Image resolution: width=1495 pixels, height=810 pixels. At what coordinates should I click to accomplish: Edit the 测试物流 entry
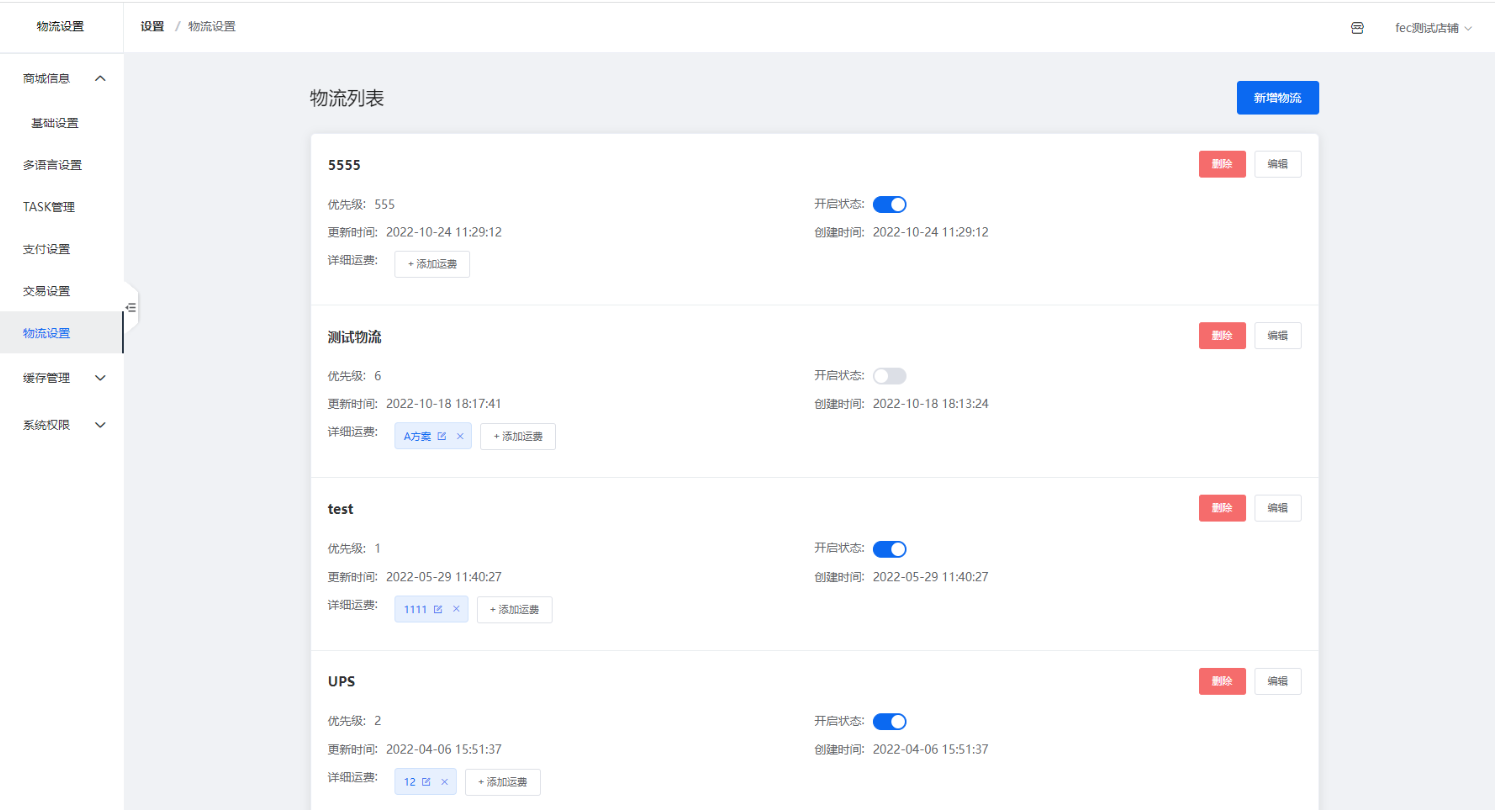click(1278, 336)
